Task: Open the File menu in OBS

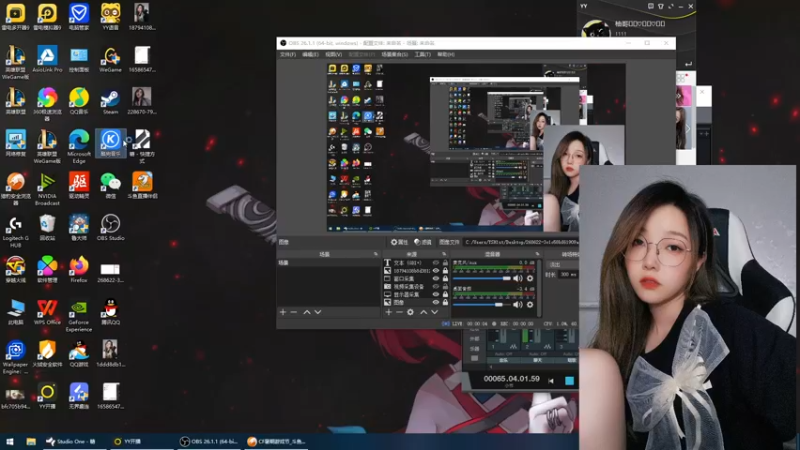Action: tap(288, 55)
